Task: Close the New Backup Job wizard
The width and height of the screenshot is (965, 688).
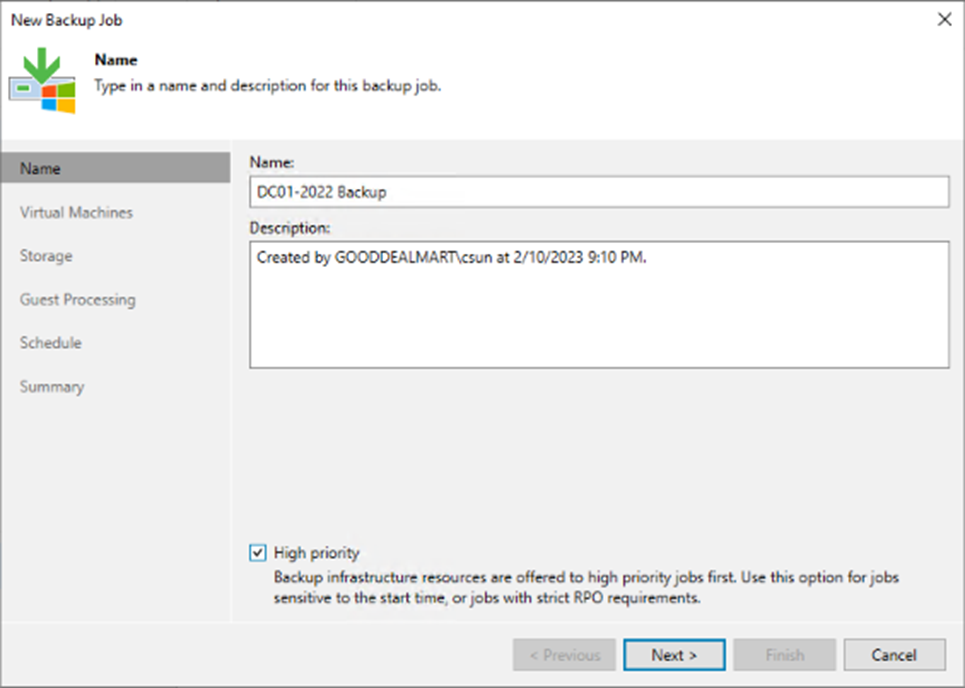Action: pyautogui.click(x=943, y=19)
